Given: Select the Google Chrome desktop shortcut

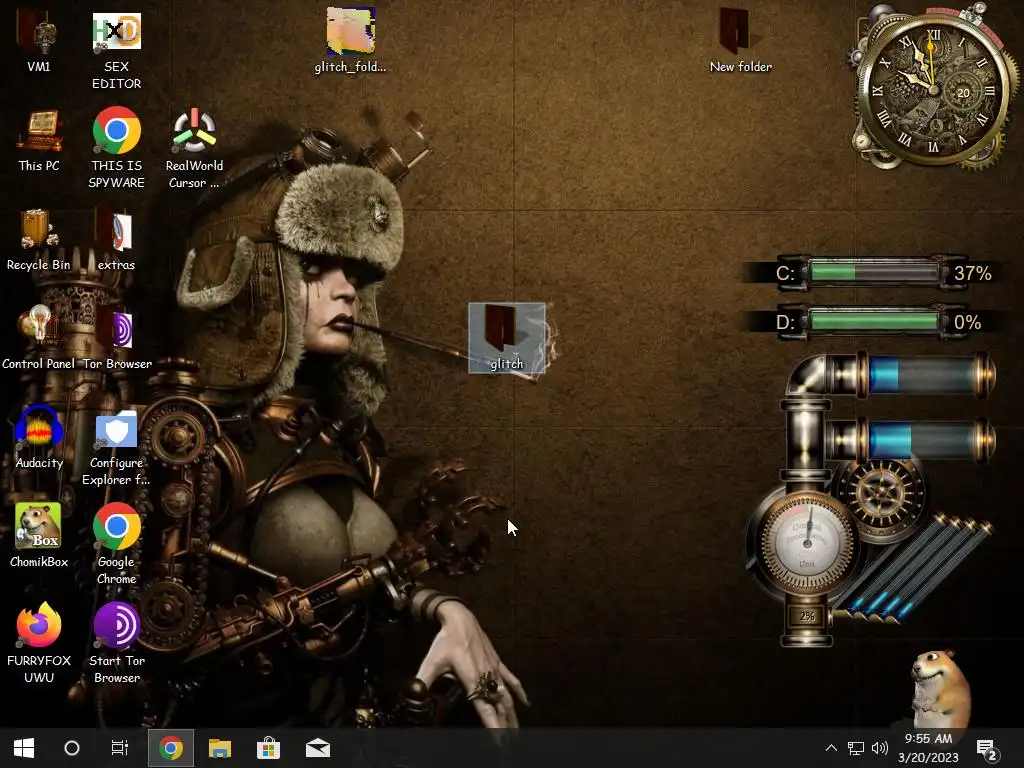Looking at the screenshot, I should [116, 543].
